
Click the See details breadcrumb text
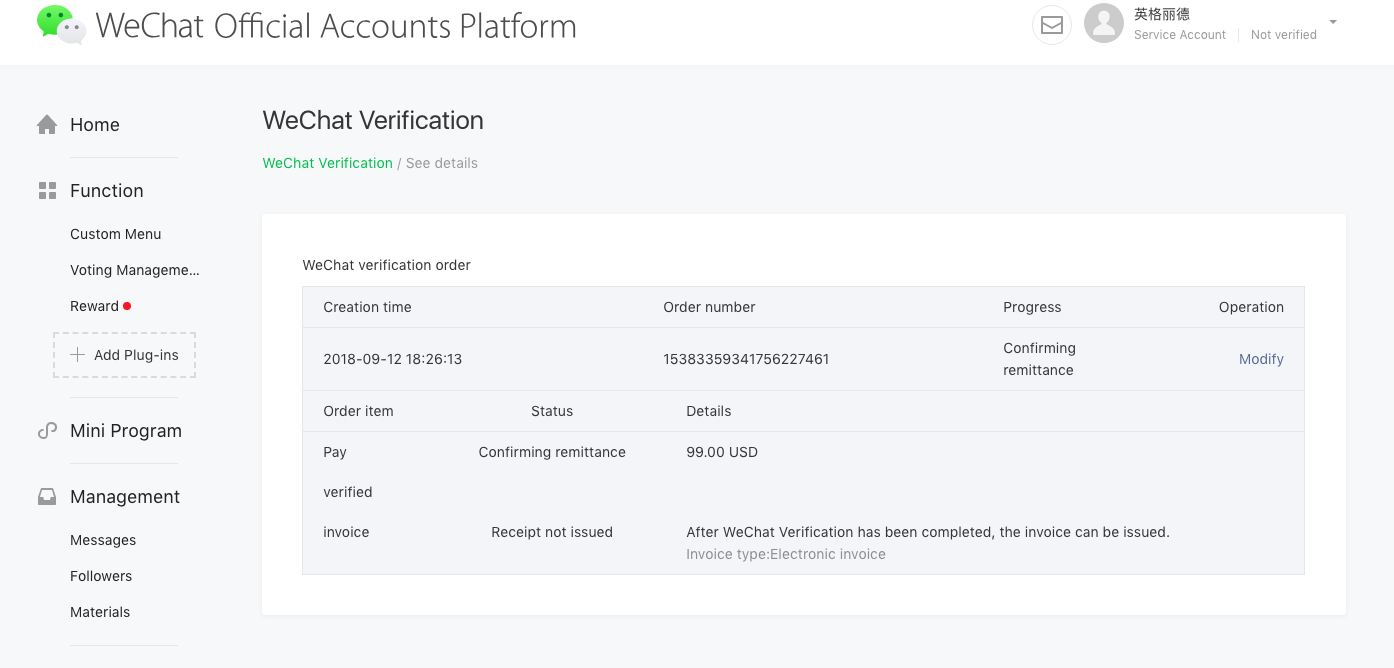pyautogui.click(x=442, y=163)
